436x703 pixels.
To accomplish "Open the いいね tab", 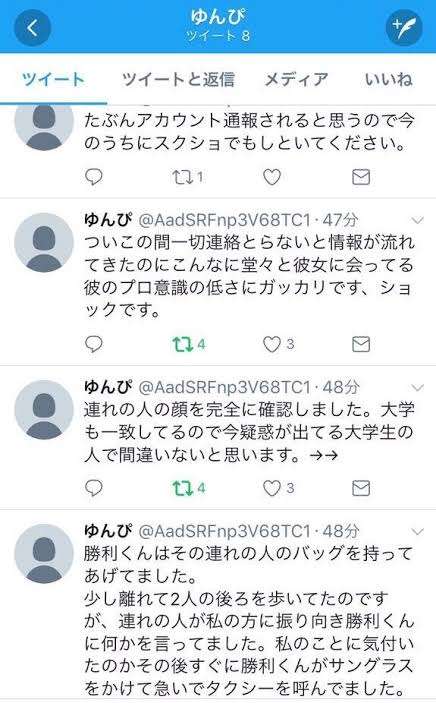I will (x=388, y=79).
